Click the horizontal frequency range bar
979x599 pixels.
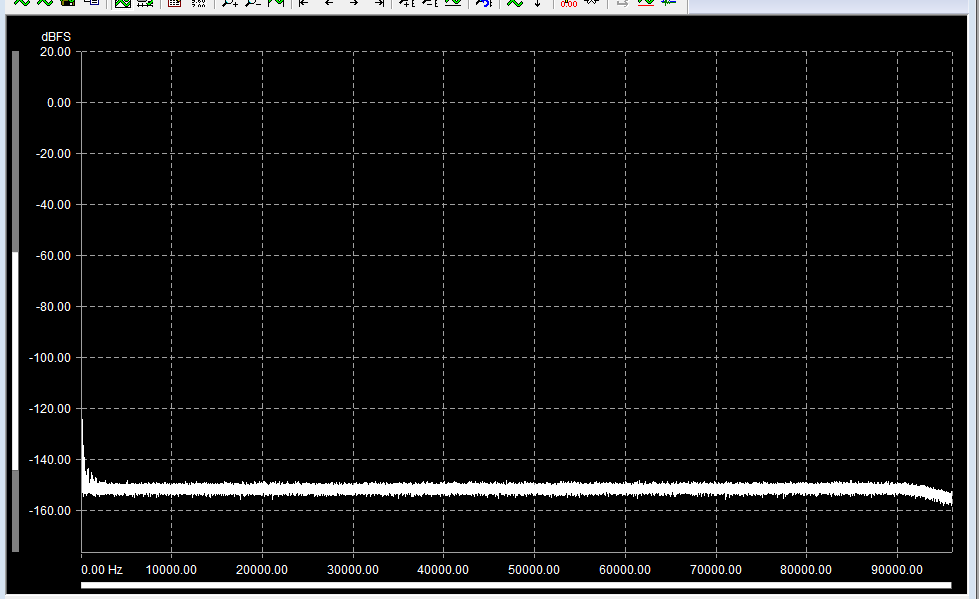point(516,585)
